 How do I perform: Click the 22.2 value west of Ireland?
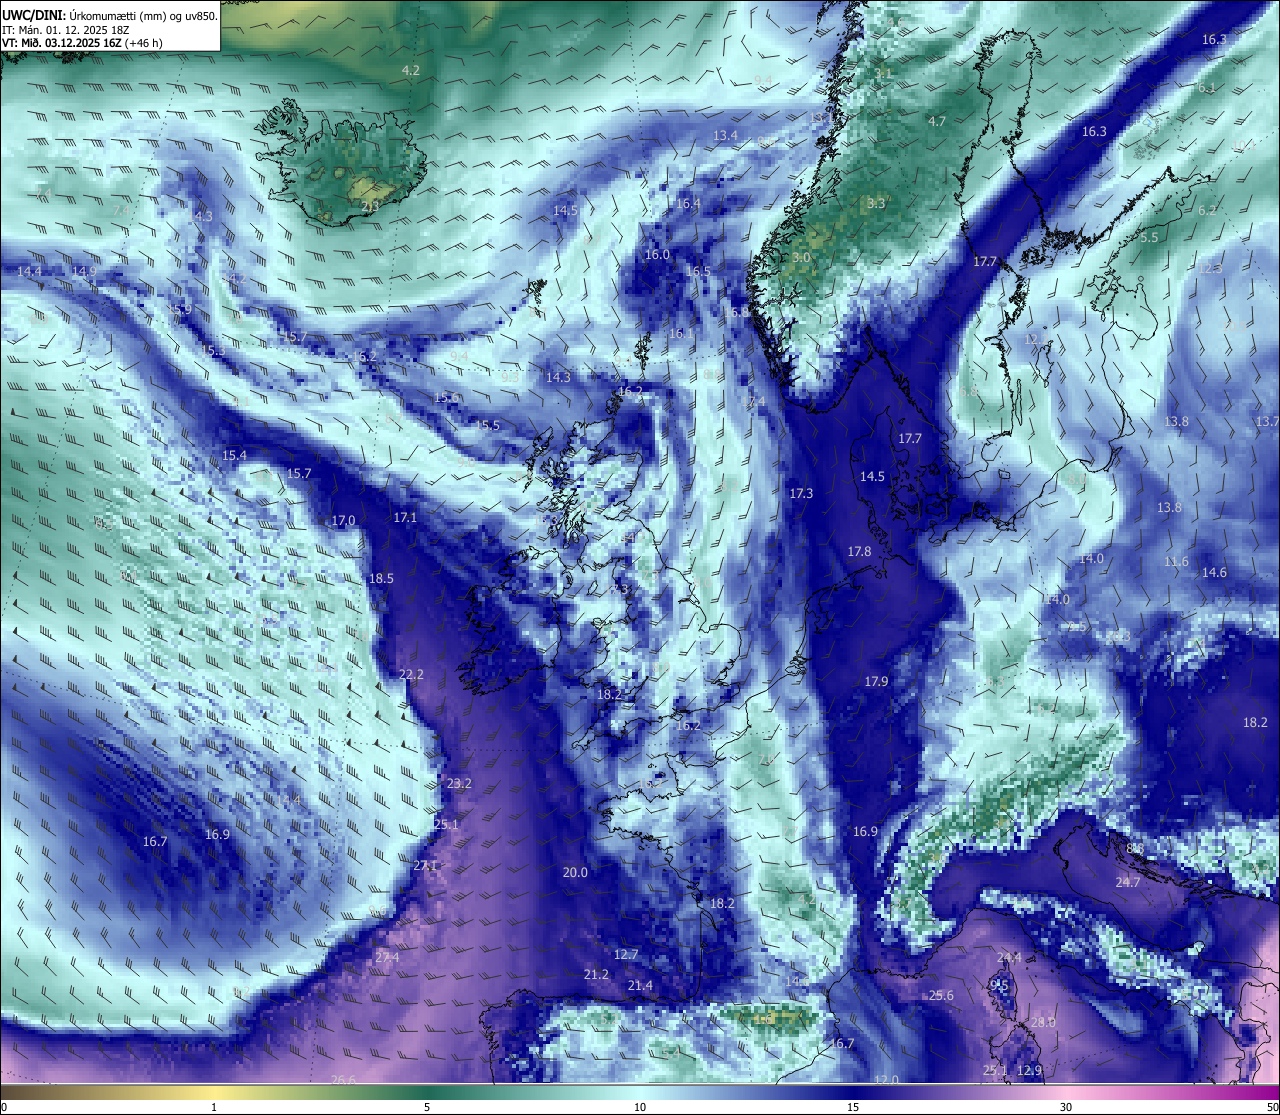411,675
